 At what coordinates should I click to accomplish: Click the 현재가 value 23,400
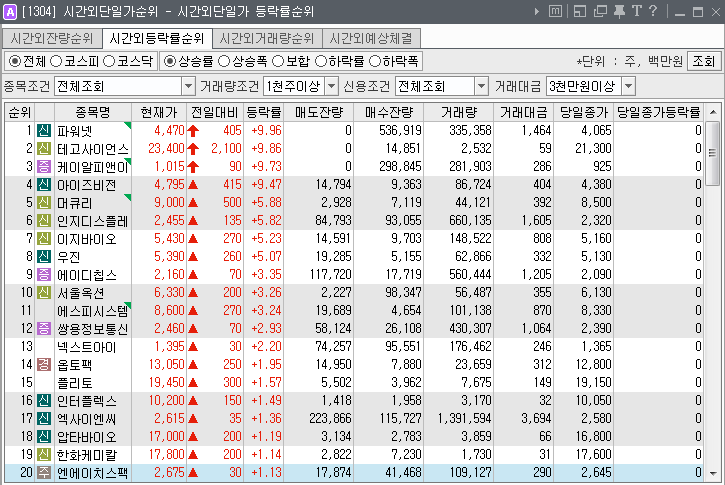[166, 148]
